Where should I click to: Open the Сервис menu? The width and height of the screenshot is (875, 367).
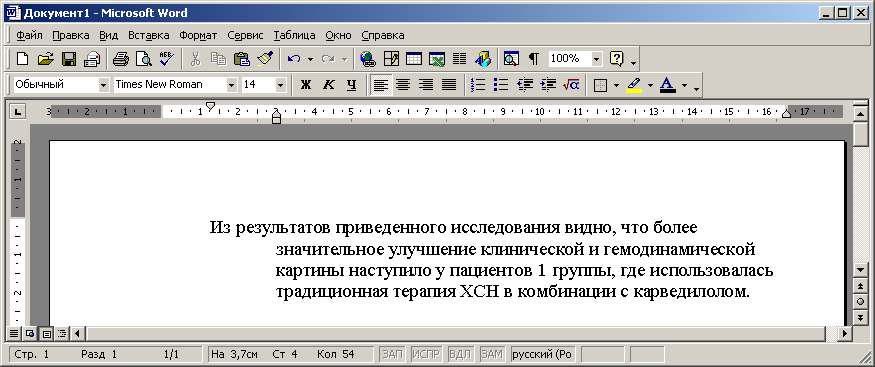click(x=246, y=35)
